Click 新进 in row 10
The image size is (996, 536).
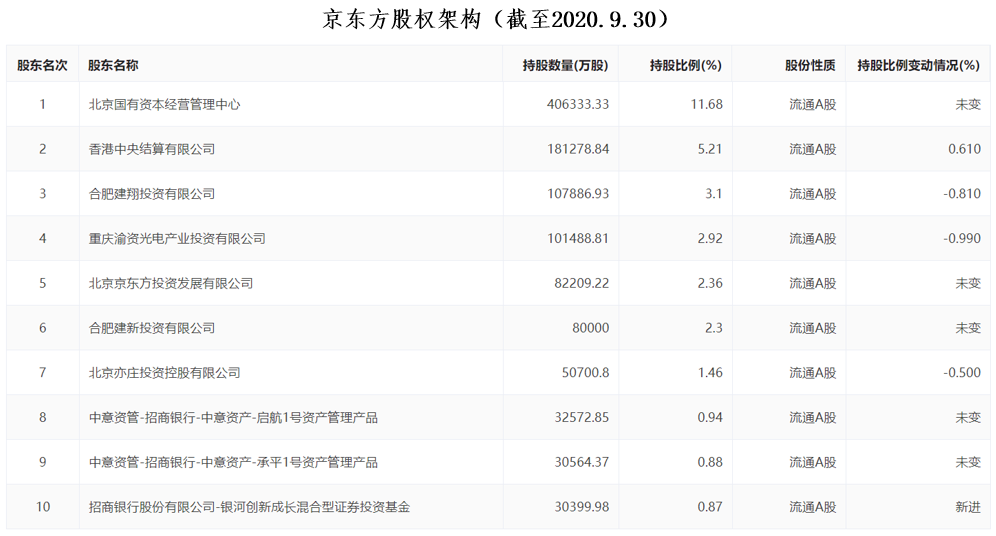click(x=968, y=507)
